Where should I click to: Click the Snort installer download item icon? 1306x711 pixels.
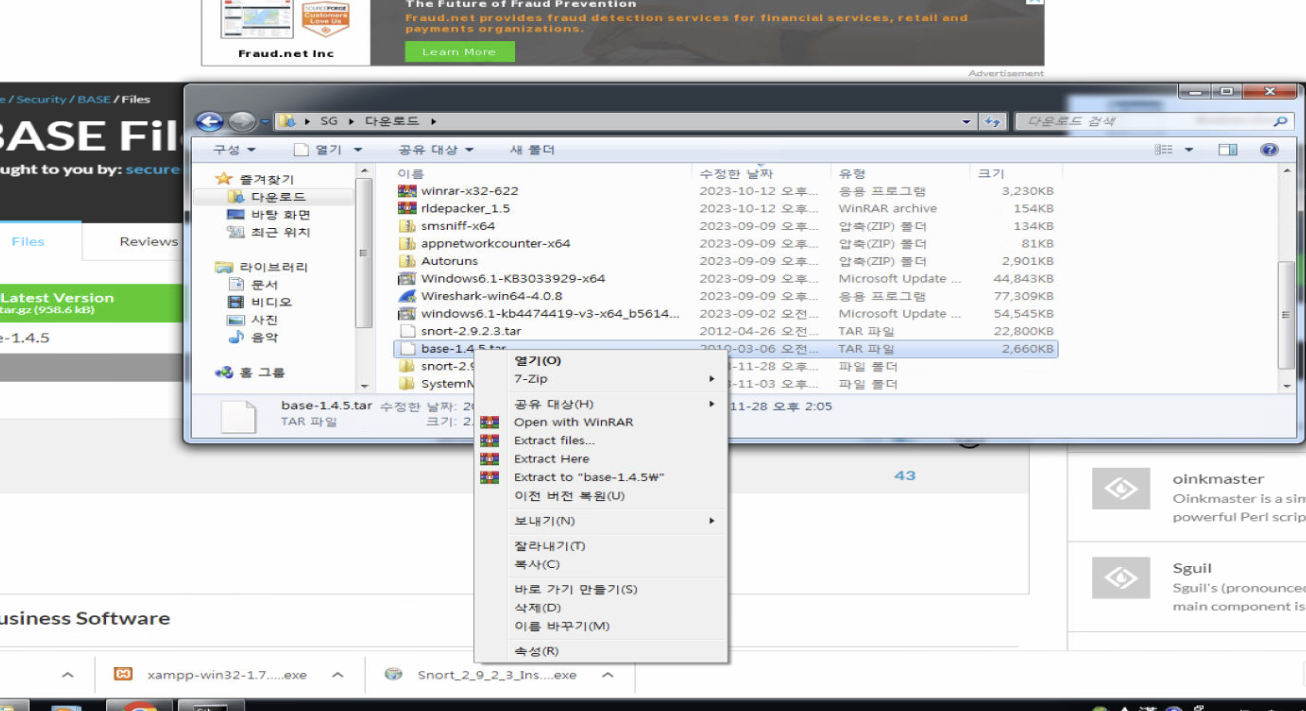click(394, 675)
